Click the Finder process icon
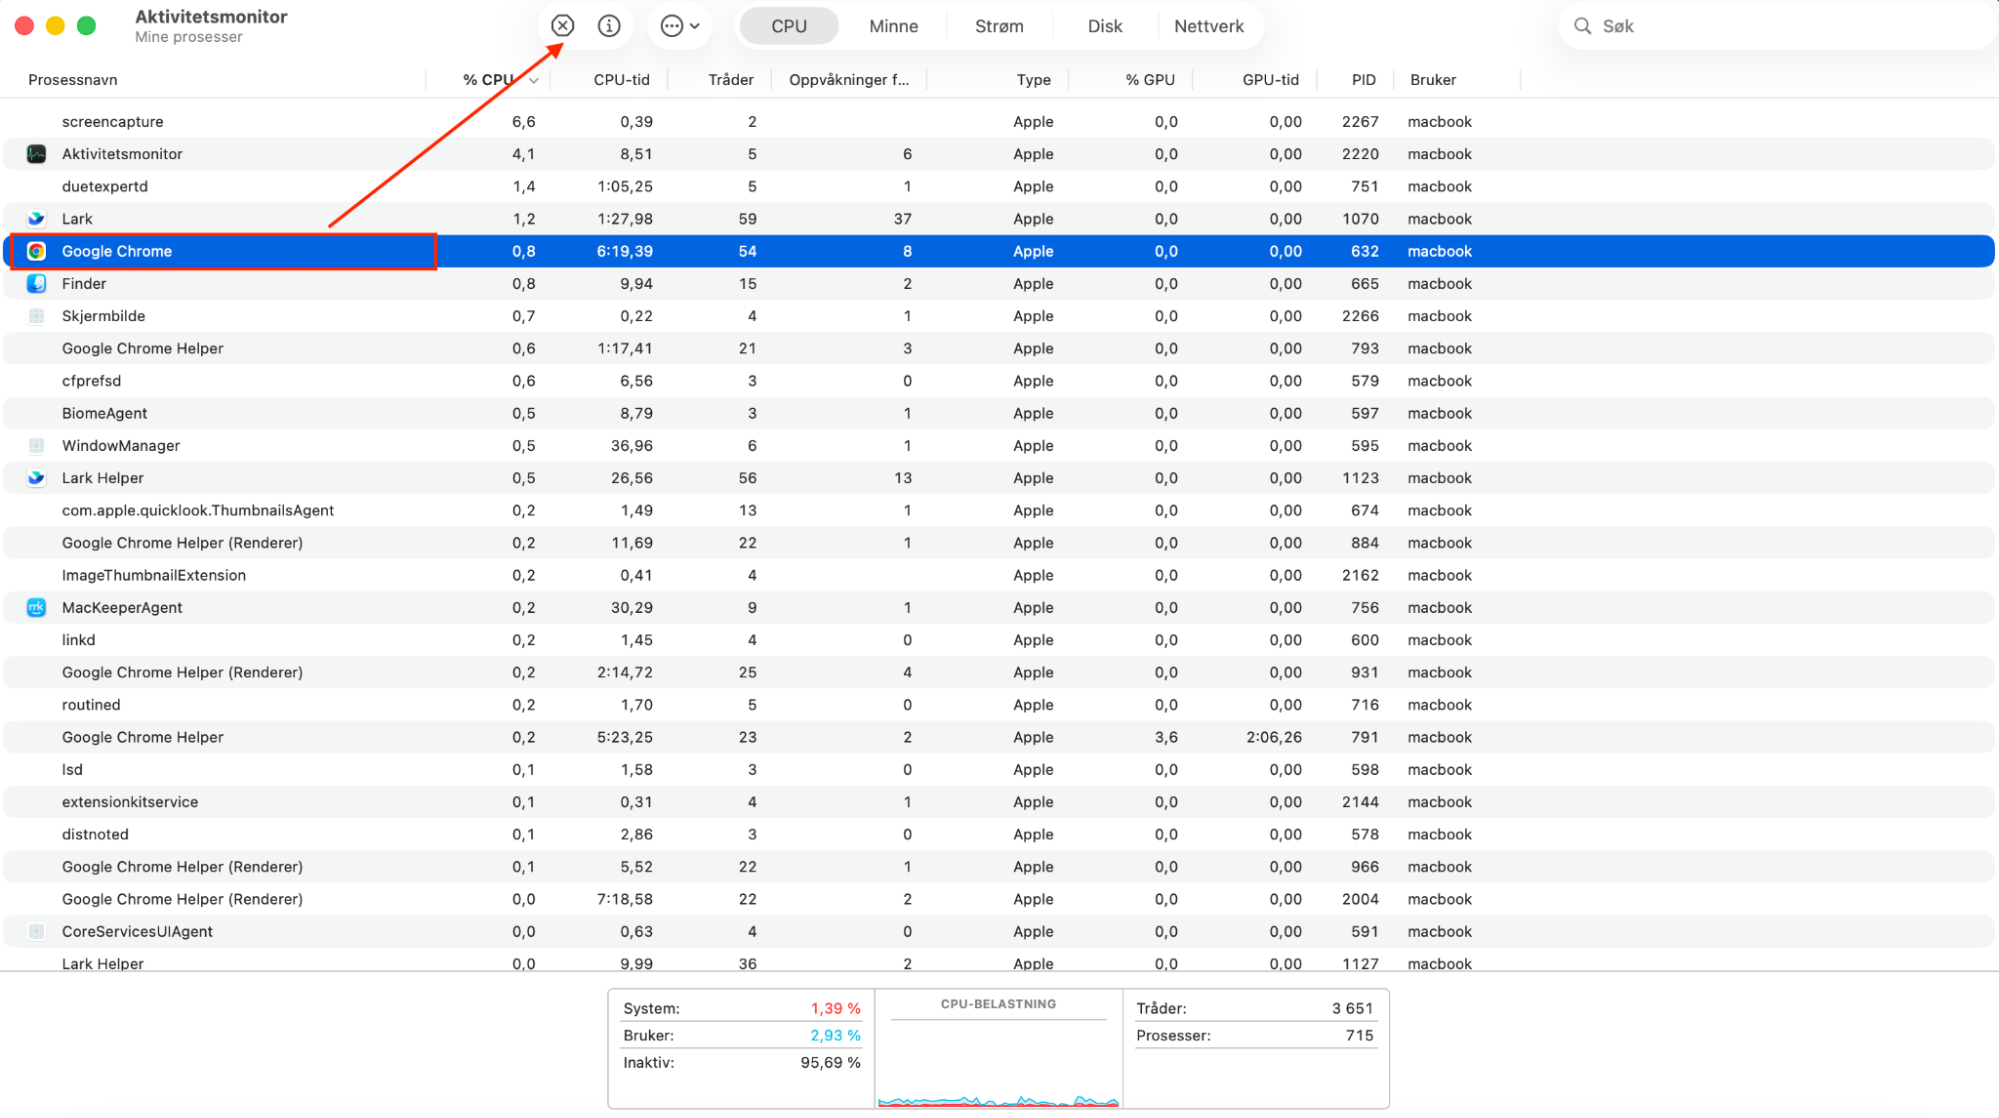The height and width of the screenshot is (1118, 1999). (x=36, y=284)
